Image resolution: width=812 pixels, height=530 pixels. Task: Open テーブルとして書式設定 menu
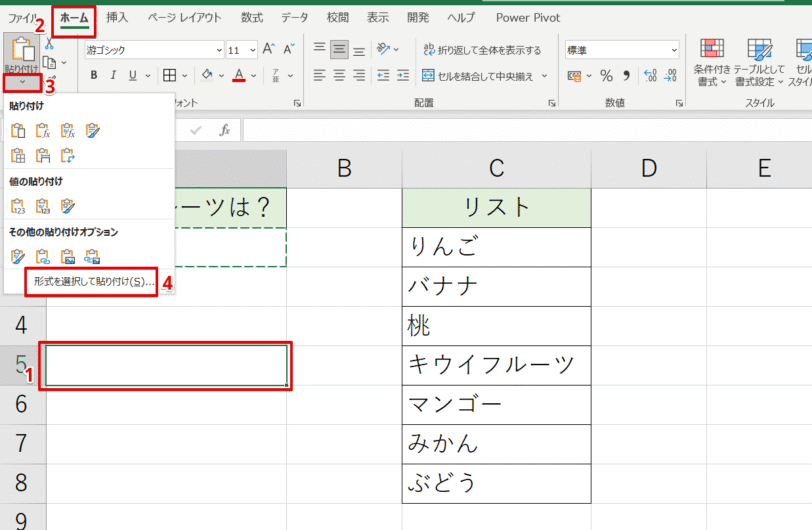[759, 63]
